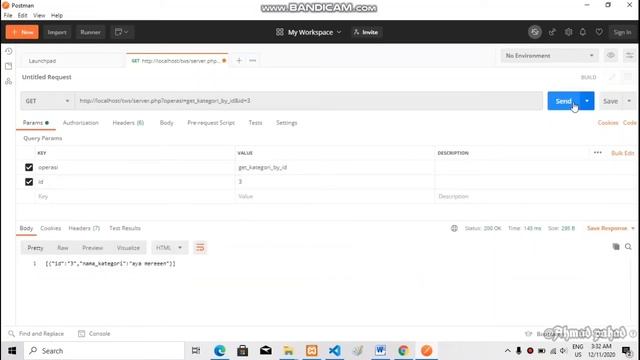
Task: Open the Collections sidebar icon
Action: tap(9, 66)
